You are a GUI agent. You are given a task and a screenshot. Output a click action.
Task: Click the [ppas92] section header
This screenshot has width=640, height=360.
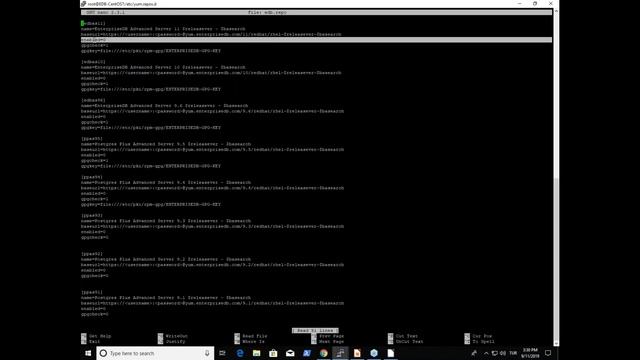[x=92, y=253]
